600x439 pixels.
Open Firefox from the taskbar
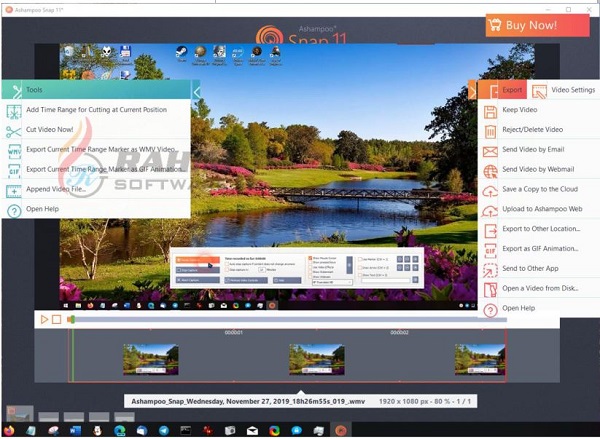(8, 431)
